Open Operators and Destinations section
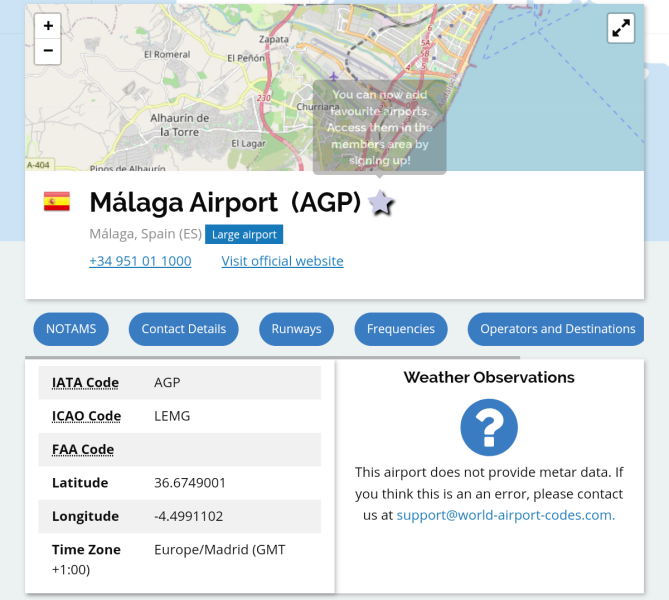 tap(556, 329)
